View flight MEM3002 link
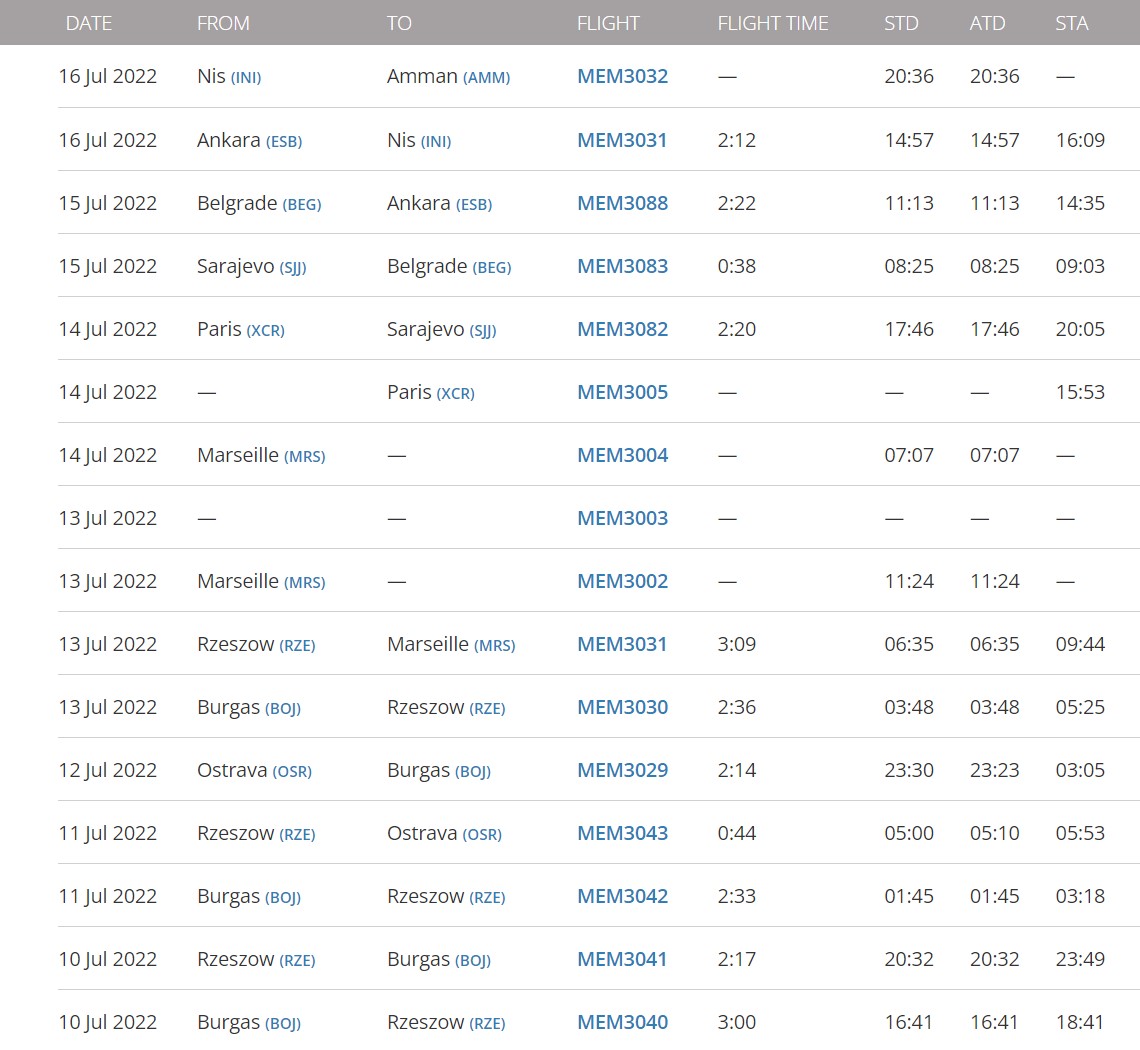 point(622,581)
